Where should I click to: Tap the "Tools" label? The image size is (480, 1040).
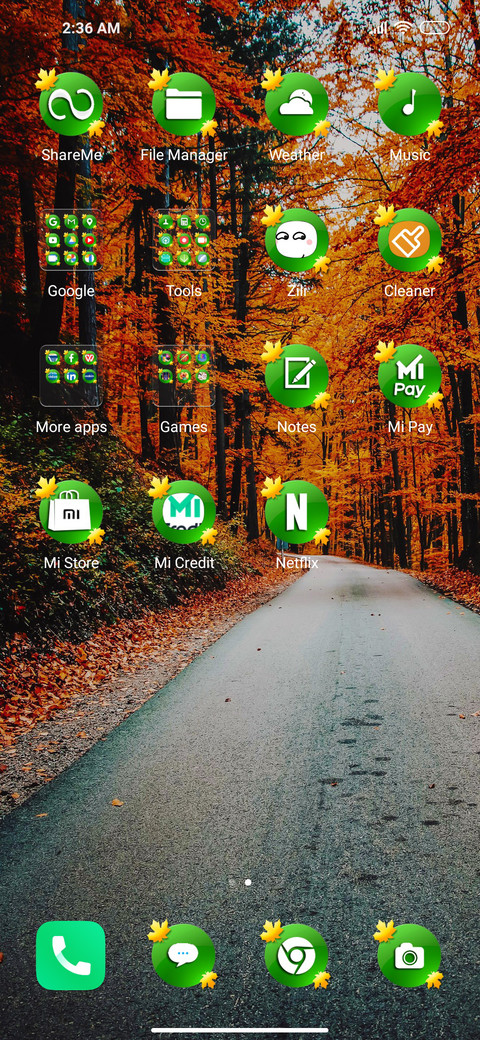[184, 291]
